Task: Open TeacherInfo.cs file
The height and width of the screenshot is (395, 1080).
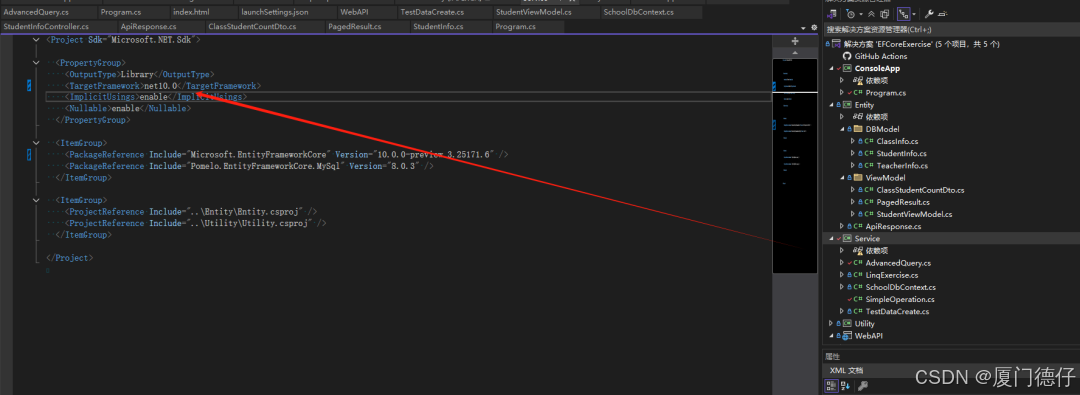Action: (902, 166)
